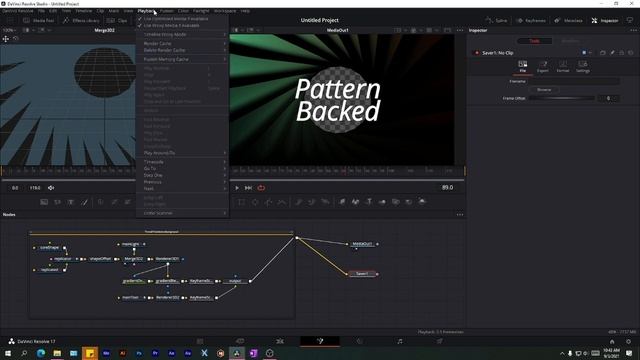Open the Nodes panel options menu
The width and height of the screenshot is (640, 360).
(x=460, y=215)
